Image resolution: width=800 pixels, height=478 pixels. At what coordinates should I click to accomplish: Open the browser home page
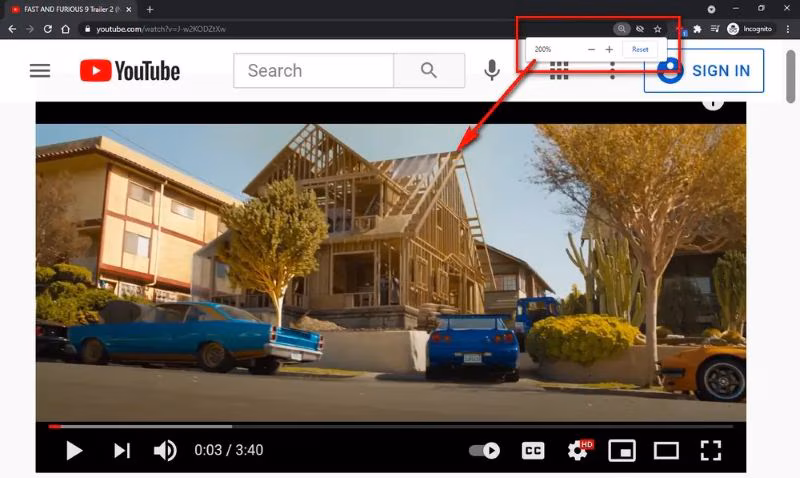click(65, 29)
